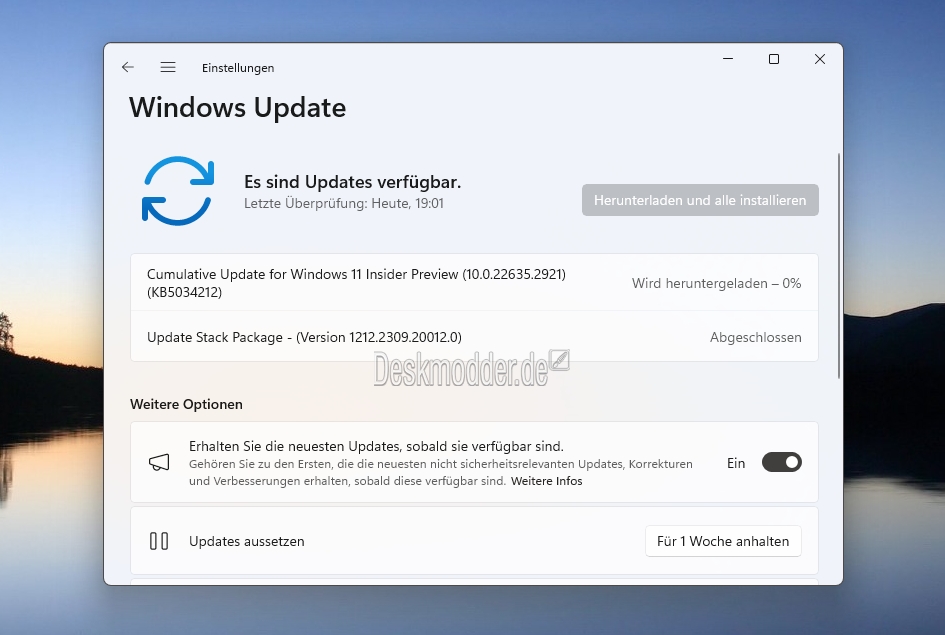The image size is (945, 635).
Task: Turn off the get-newest-updates toggle
Action: (x=782, y=462)
